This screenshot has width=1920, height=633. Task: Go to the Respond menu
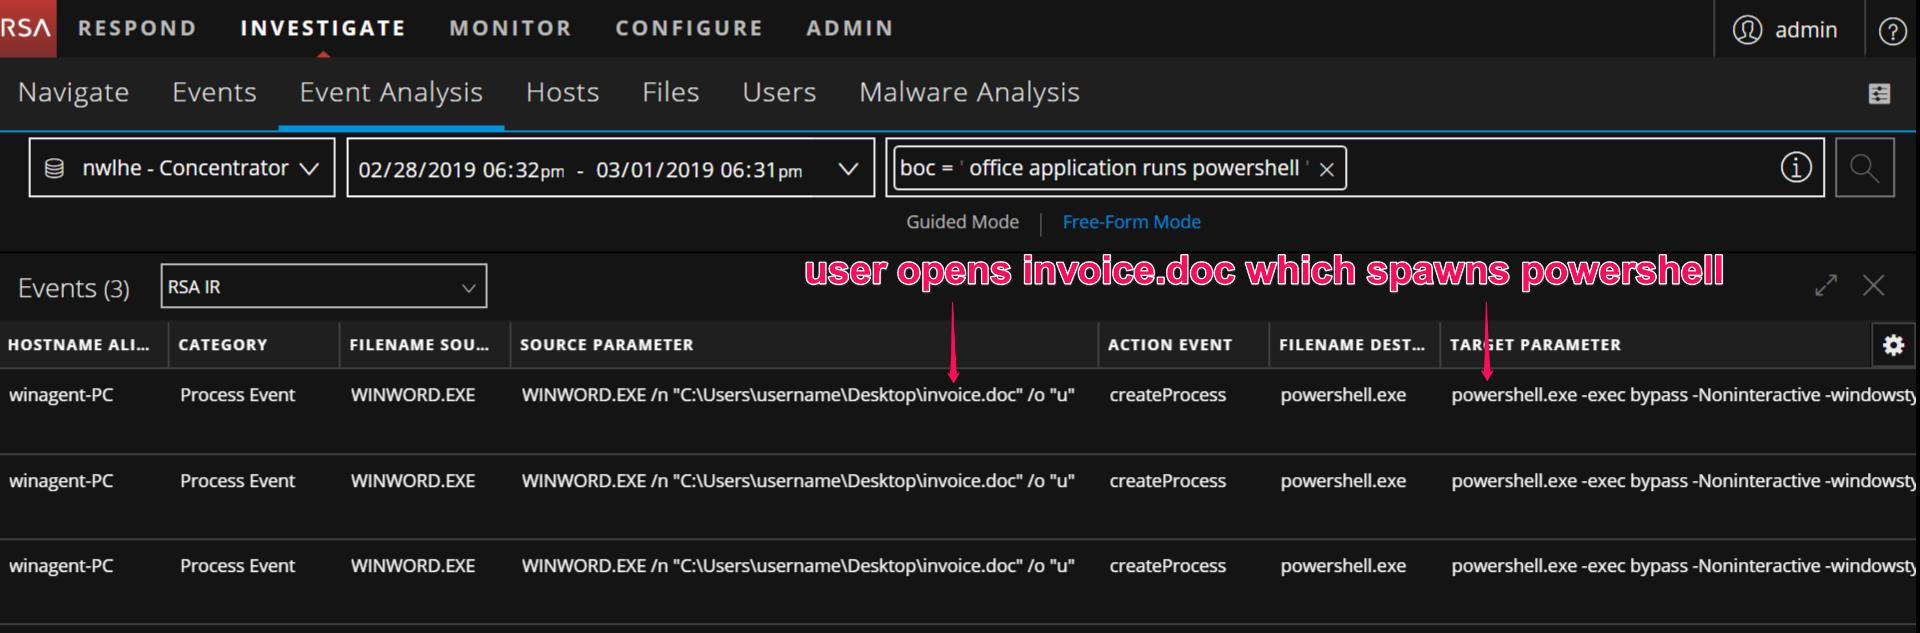coord(137,28)
